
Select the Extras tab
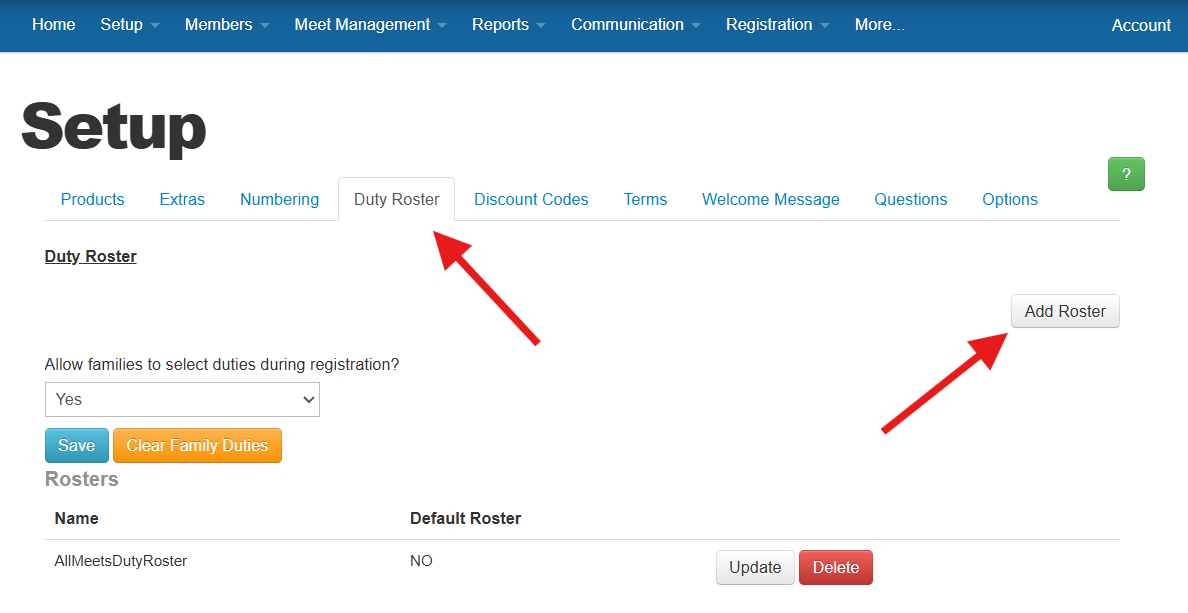[x=182, y=199]
